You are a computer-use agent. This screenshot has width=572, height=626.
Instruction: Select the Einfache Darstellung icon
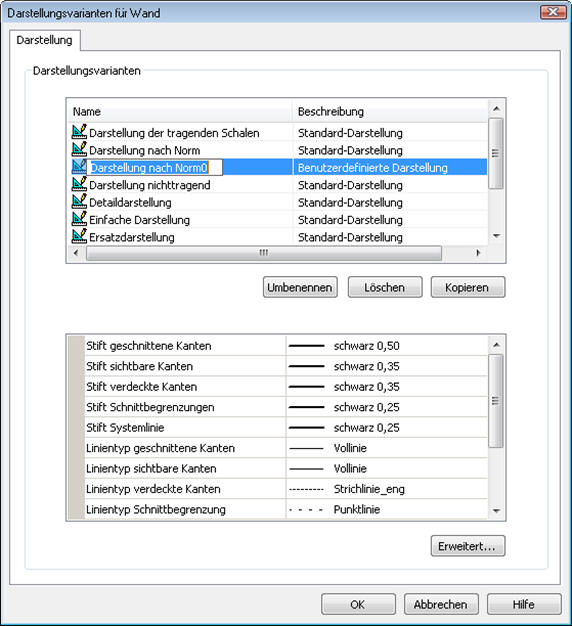click(x=79, y=219)
